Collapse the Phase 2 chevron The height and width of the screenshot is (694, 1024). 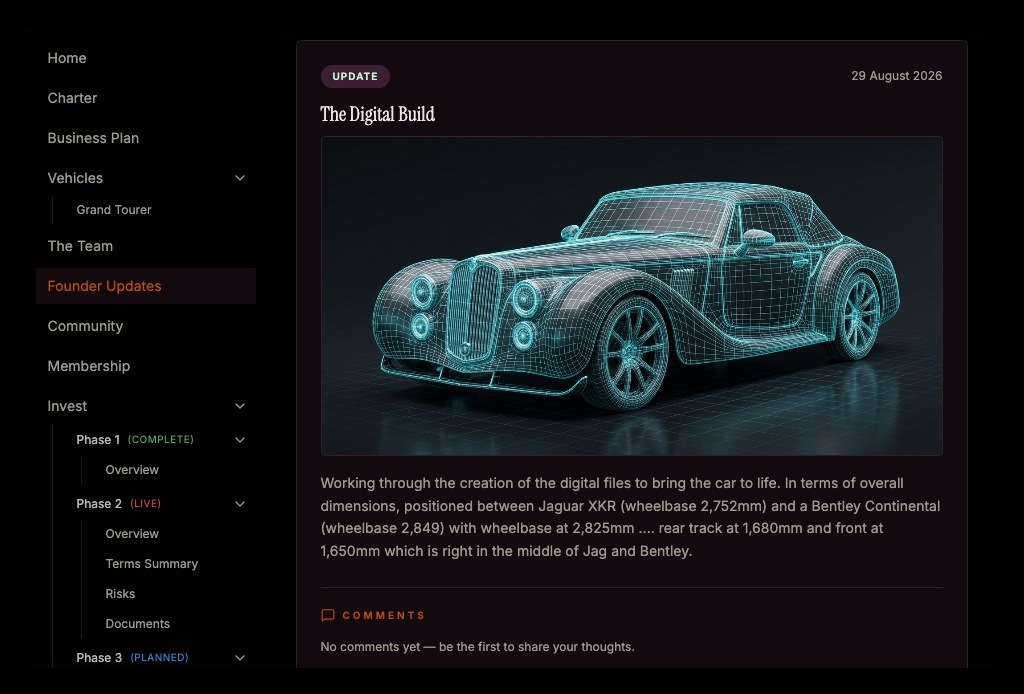240,503
